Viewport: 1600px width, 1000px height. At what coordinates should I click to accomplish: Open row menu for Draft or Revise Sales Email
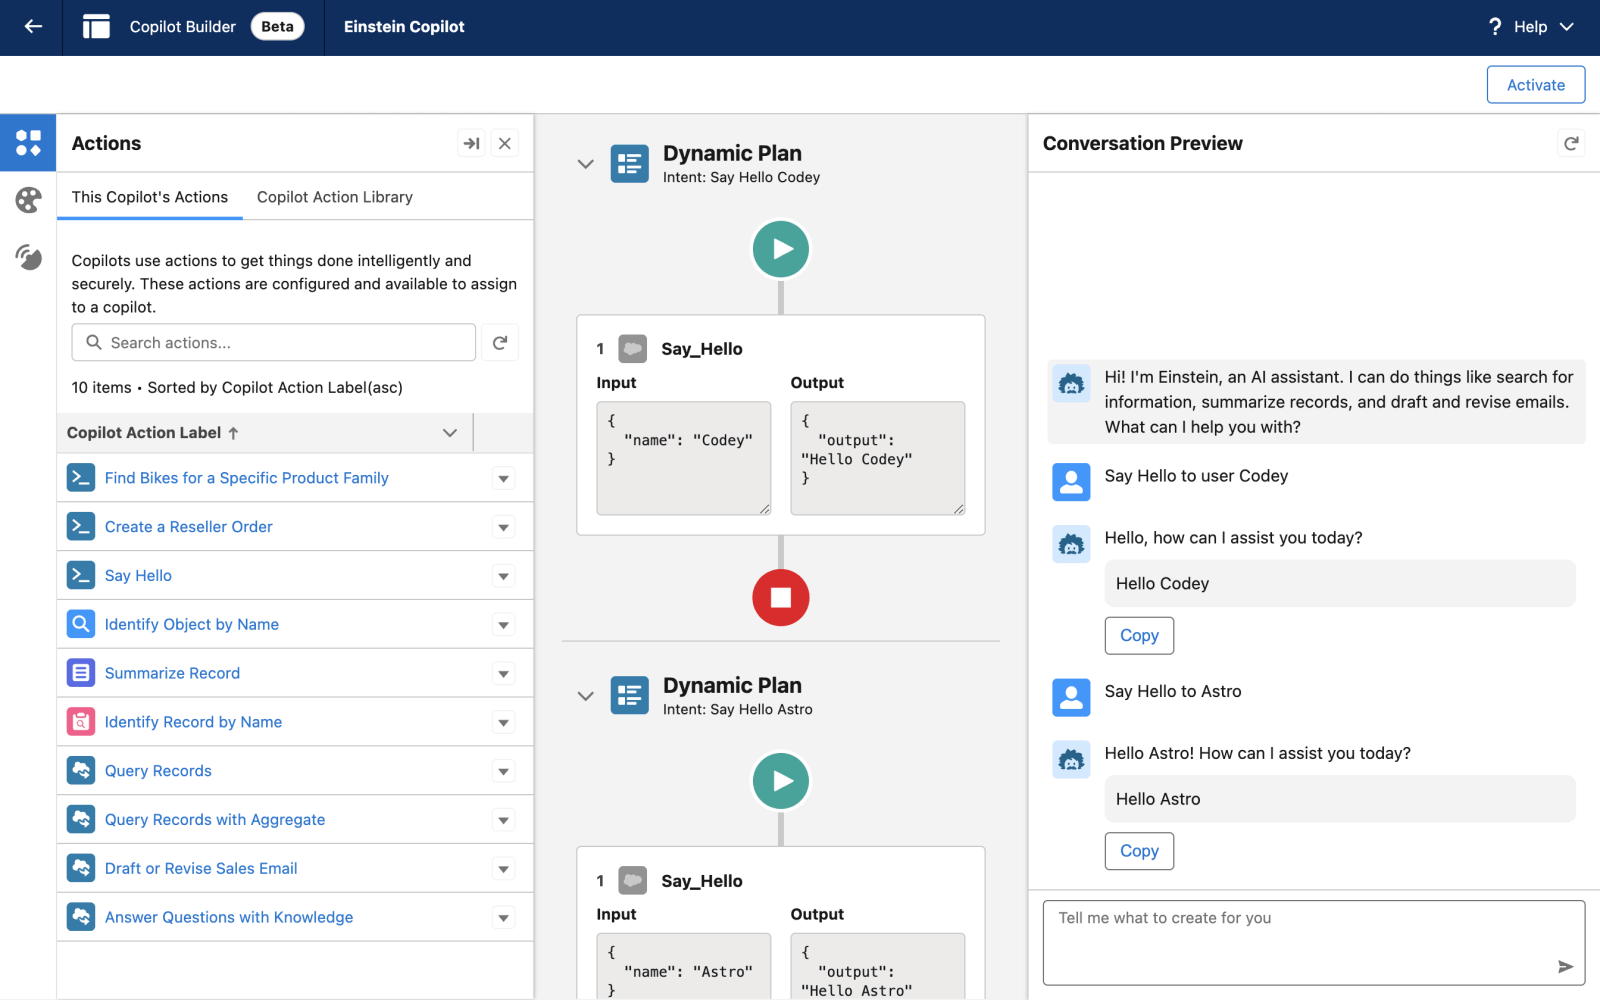[x=504, y=869]
